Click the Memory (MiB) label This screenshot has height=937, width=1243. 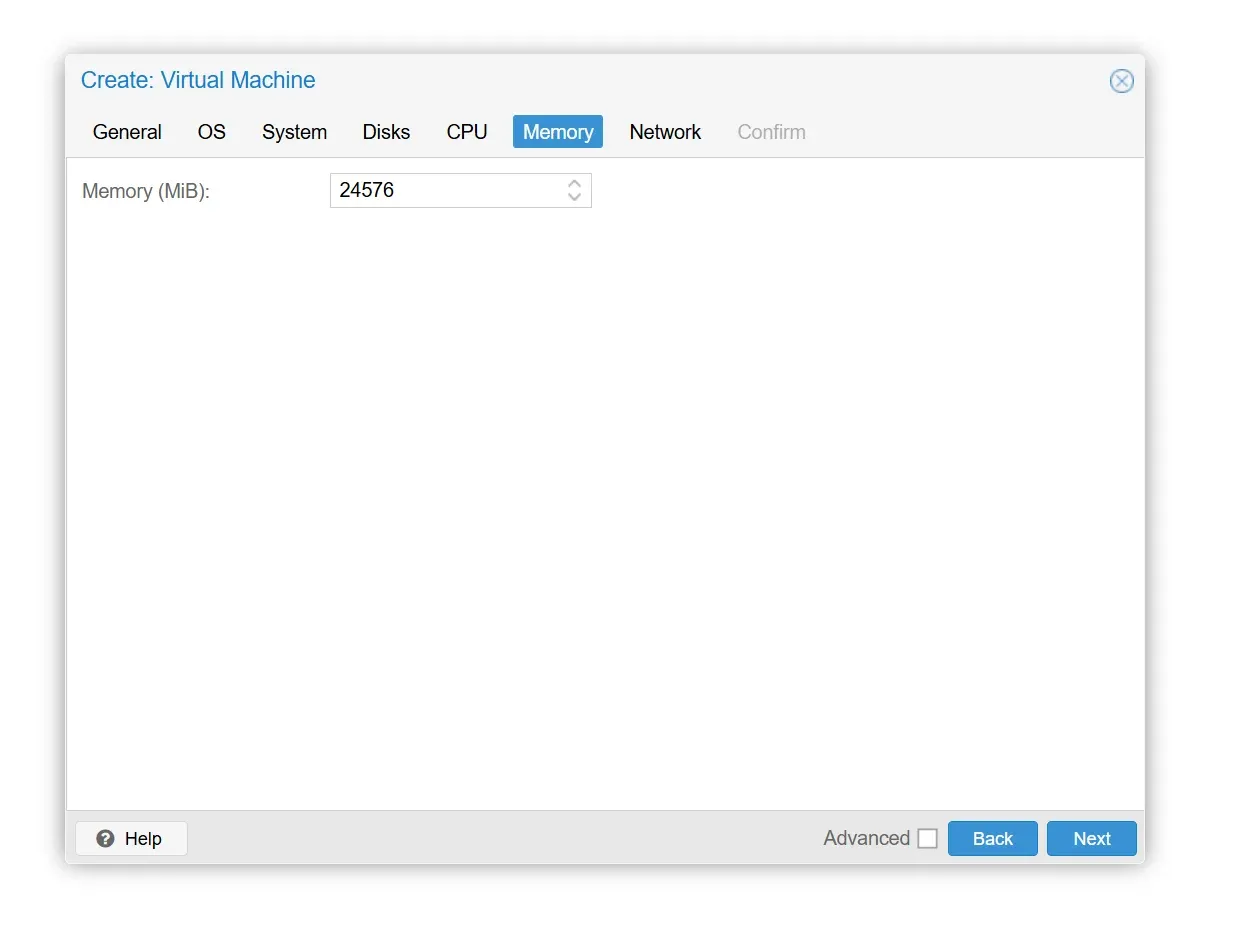[146, 191]
